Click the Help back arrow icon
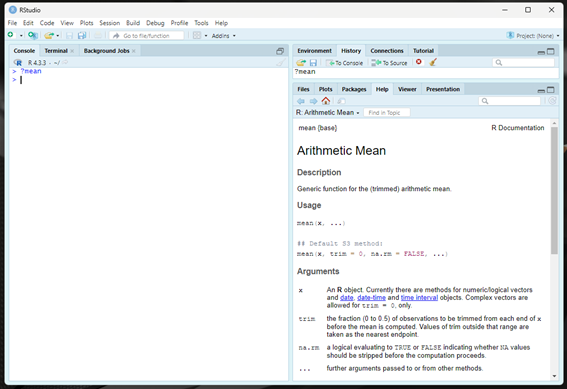Screen dimensions: 567x389 click(301, 101)
